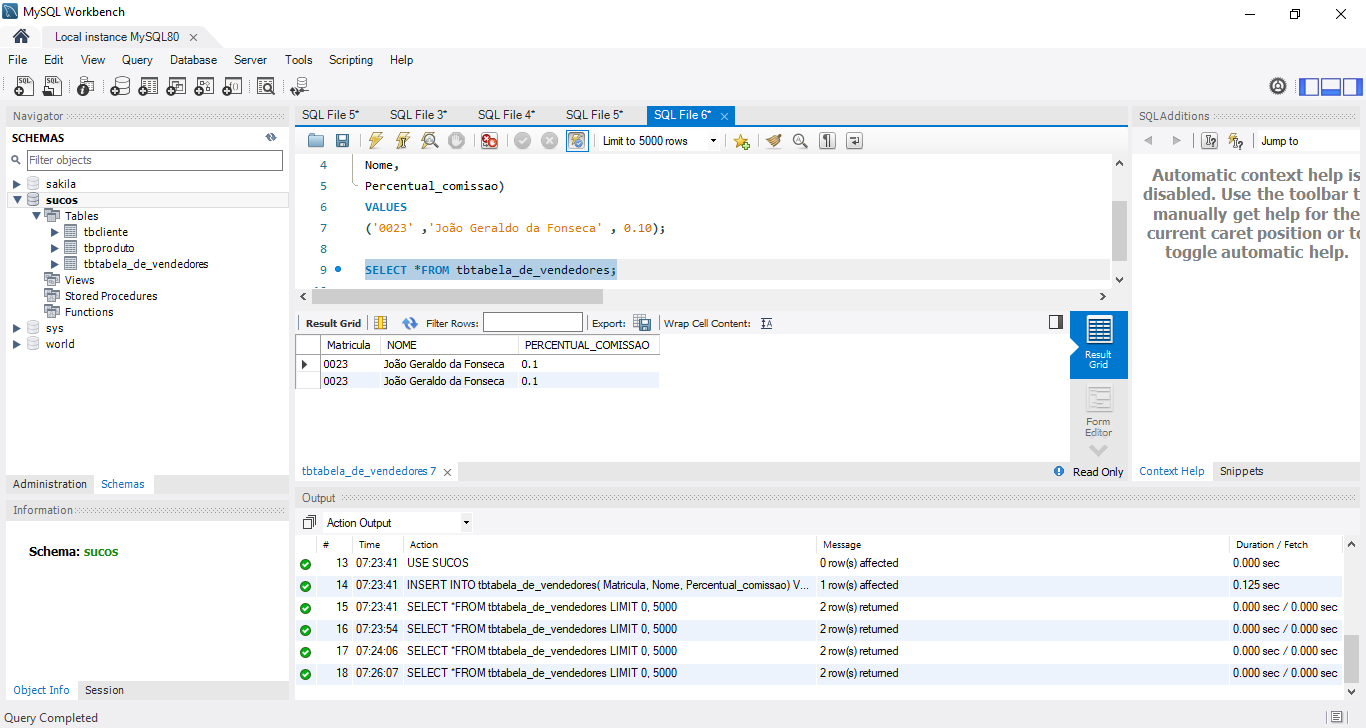Expand tbtabela_de_vendedores table node

(x=55, y=264)
